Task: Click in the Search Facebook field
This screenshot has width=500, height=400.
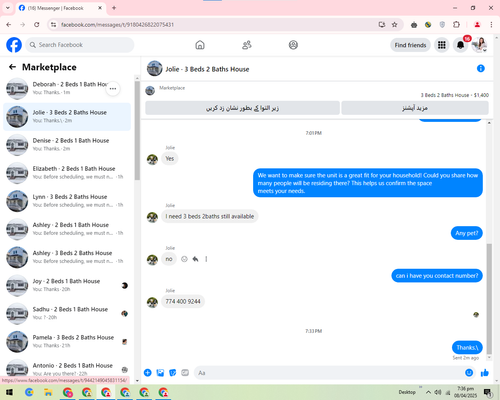Action: point(80,45)
